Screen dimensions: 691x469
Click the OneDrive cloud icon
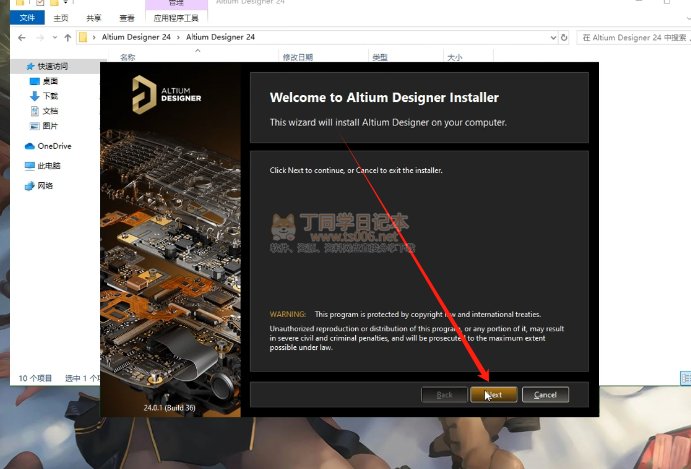(x=30, y=146)
